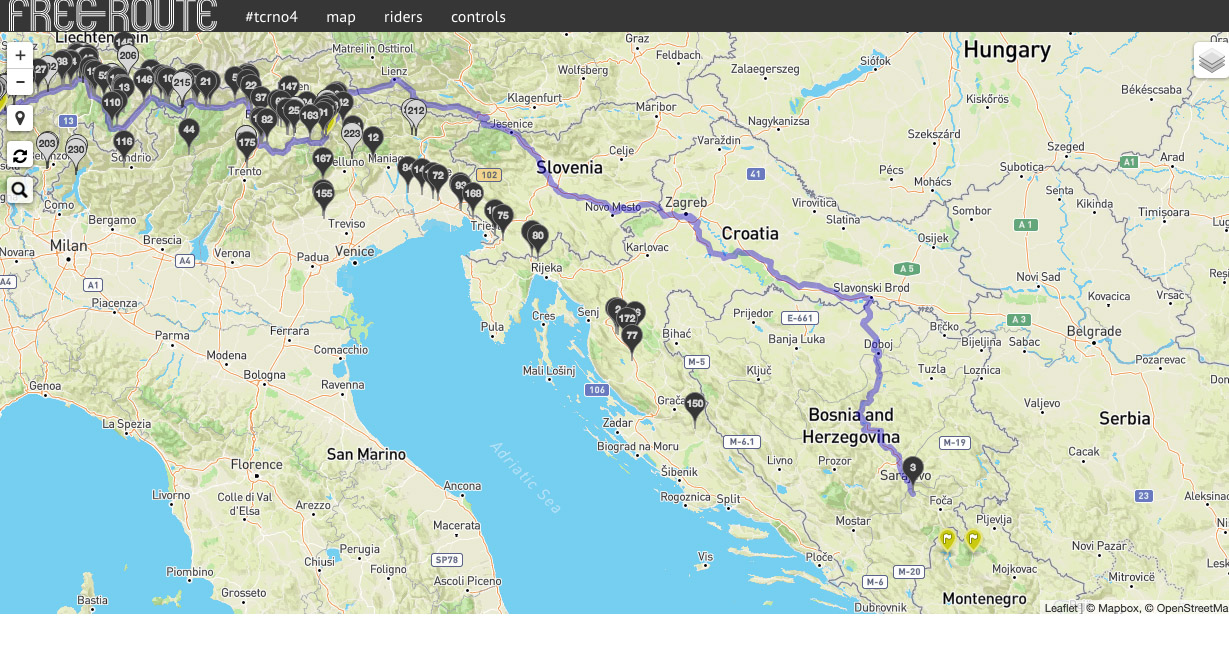Open the riders page
1229x651 pixels.
pyautogui.click(x=403, y=17)
